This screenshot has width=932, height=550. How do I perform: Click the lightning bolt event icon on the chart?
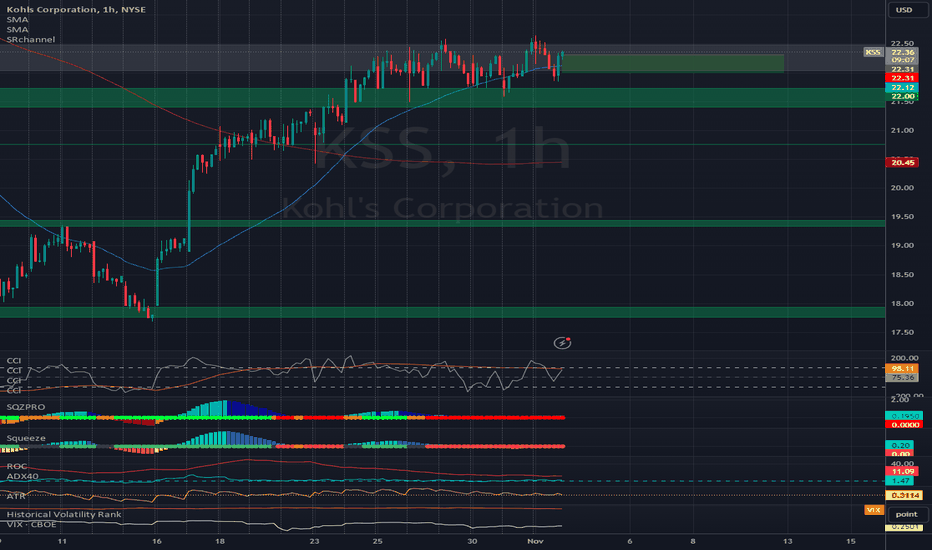pos(562,342)
